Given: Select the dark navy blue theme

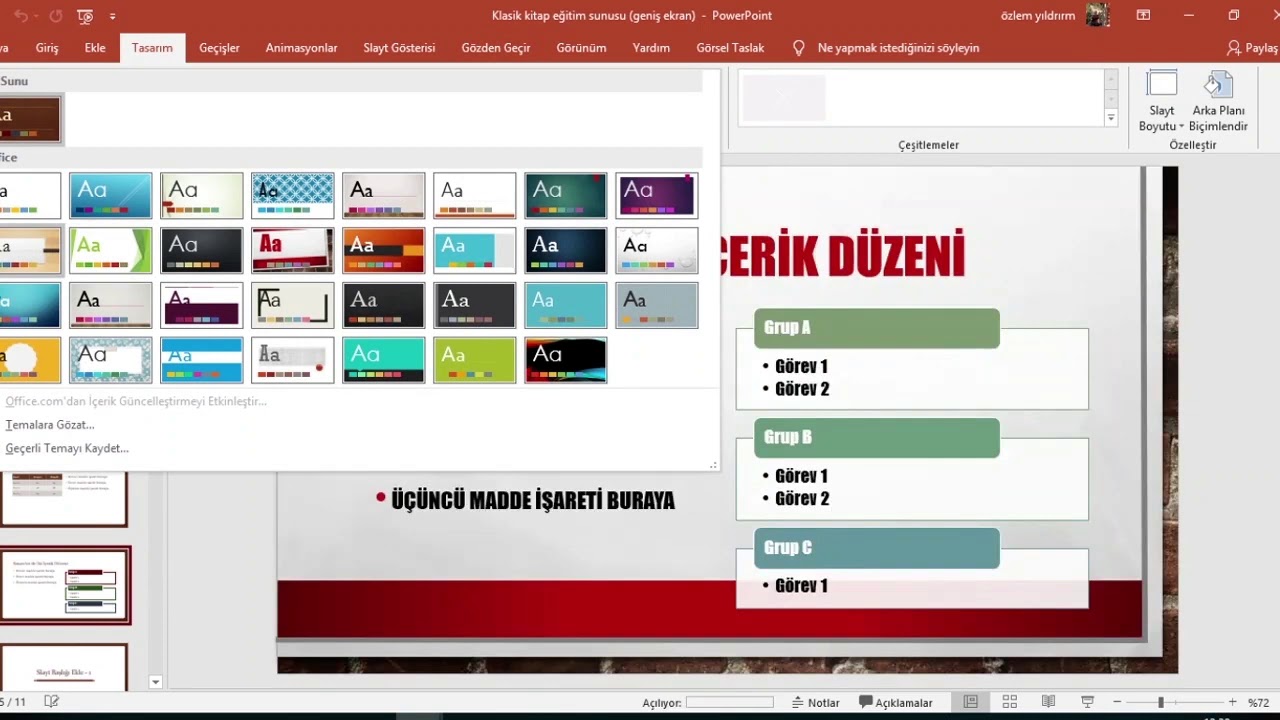Looking at the screenshot, I should click(566, 251).
